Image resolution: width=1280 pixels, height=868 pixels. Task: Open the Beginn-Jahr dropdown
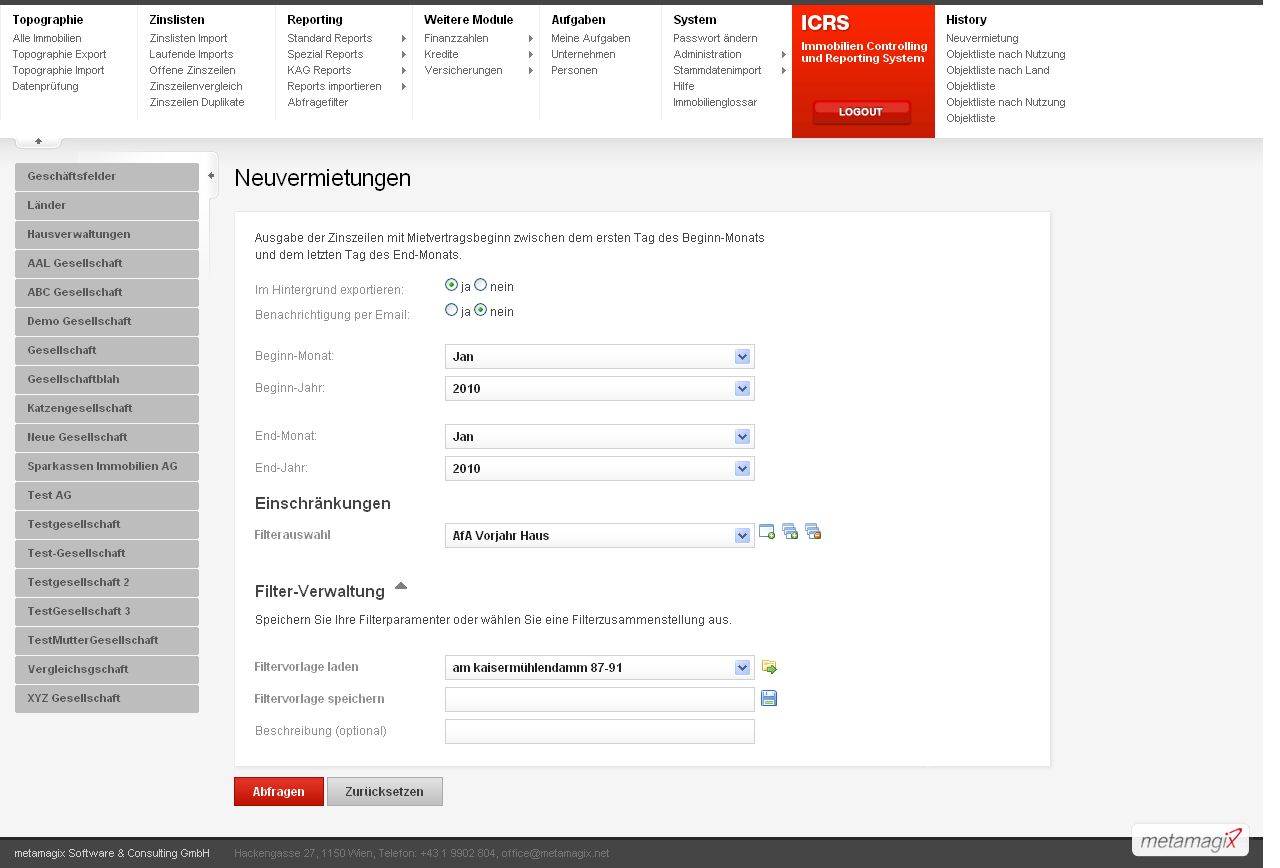click(x=600, y=388)
